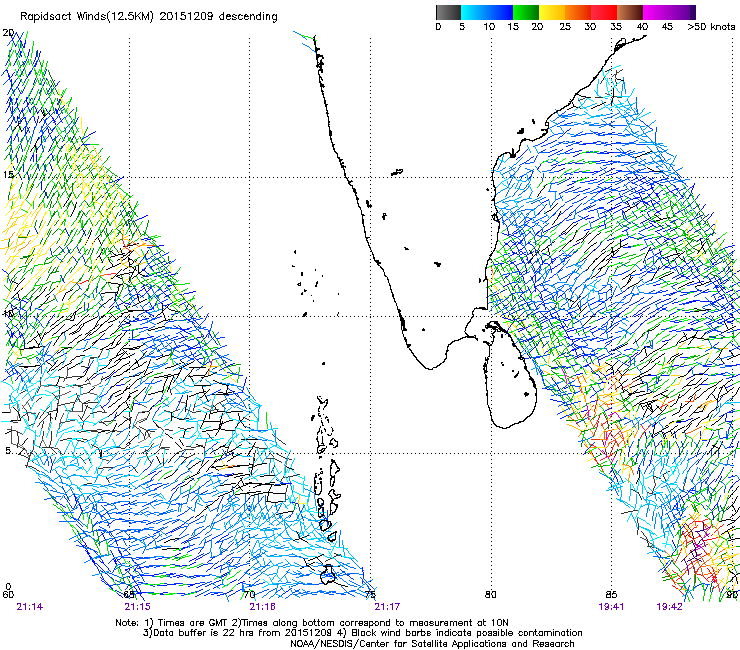Click the '65' longitude axis label
The image size is (740, 650).
pyautogui.click(x=129, y=595)
